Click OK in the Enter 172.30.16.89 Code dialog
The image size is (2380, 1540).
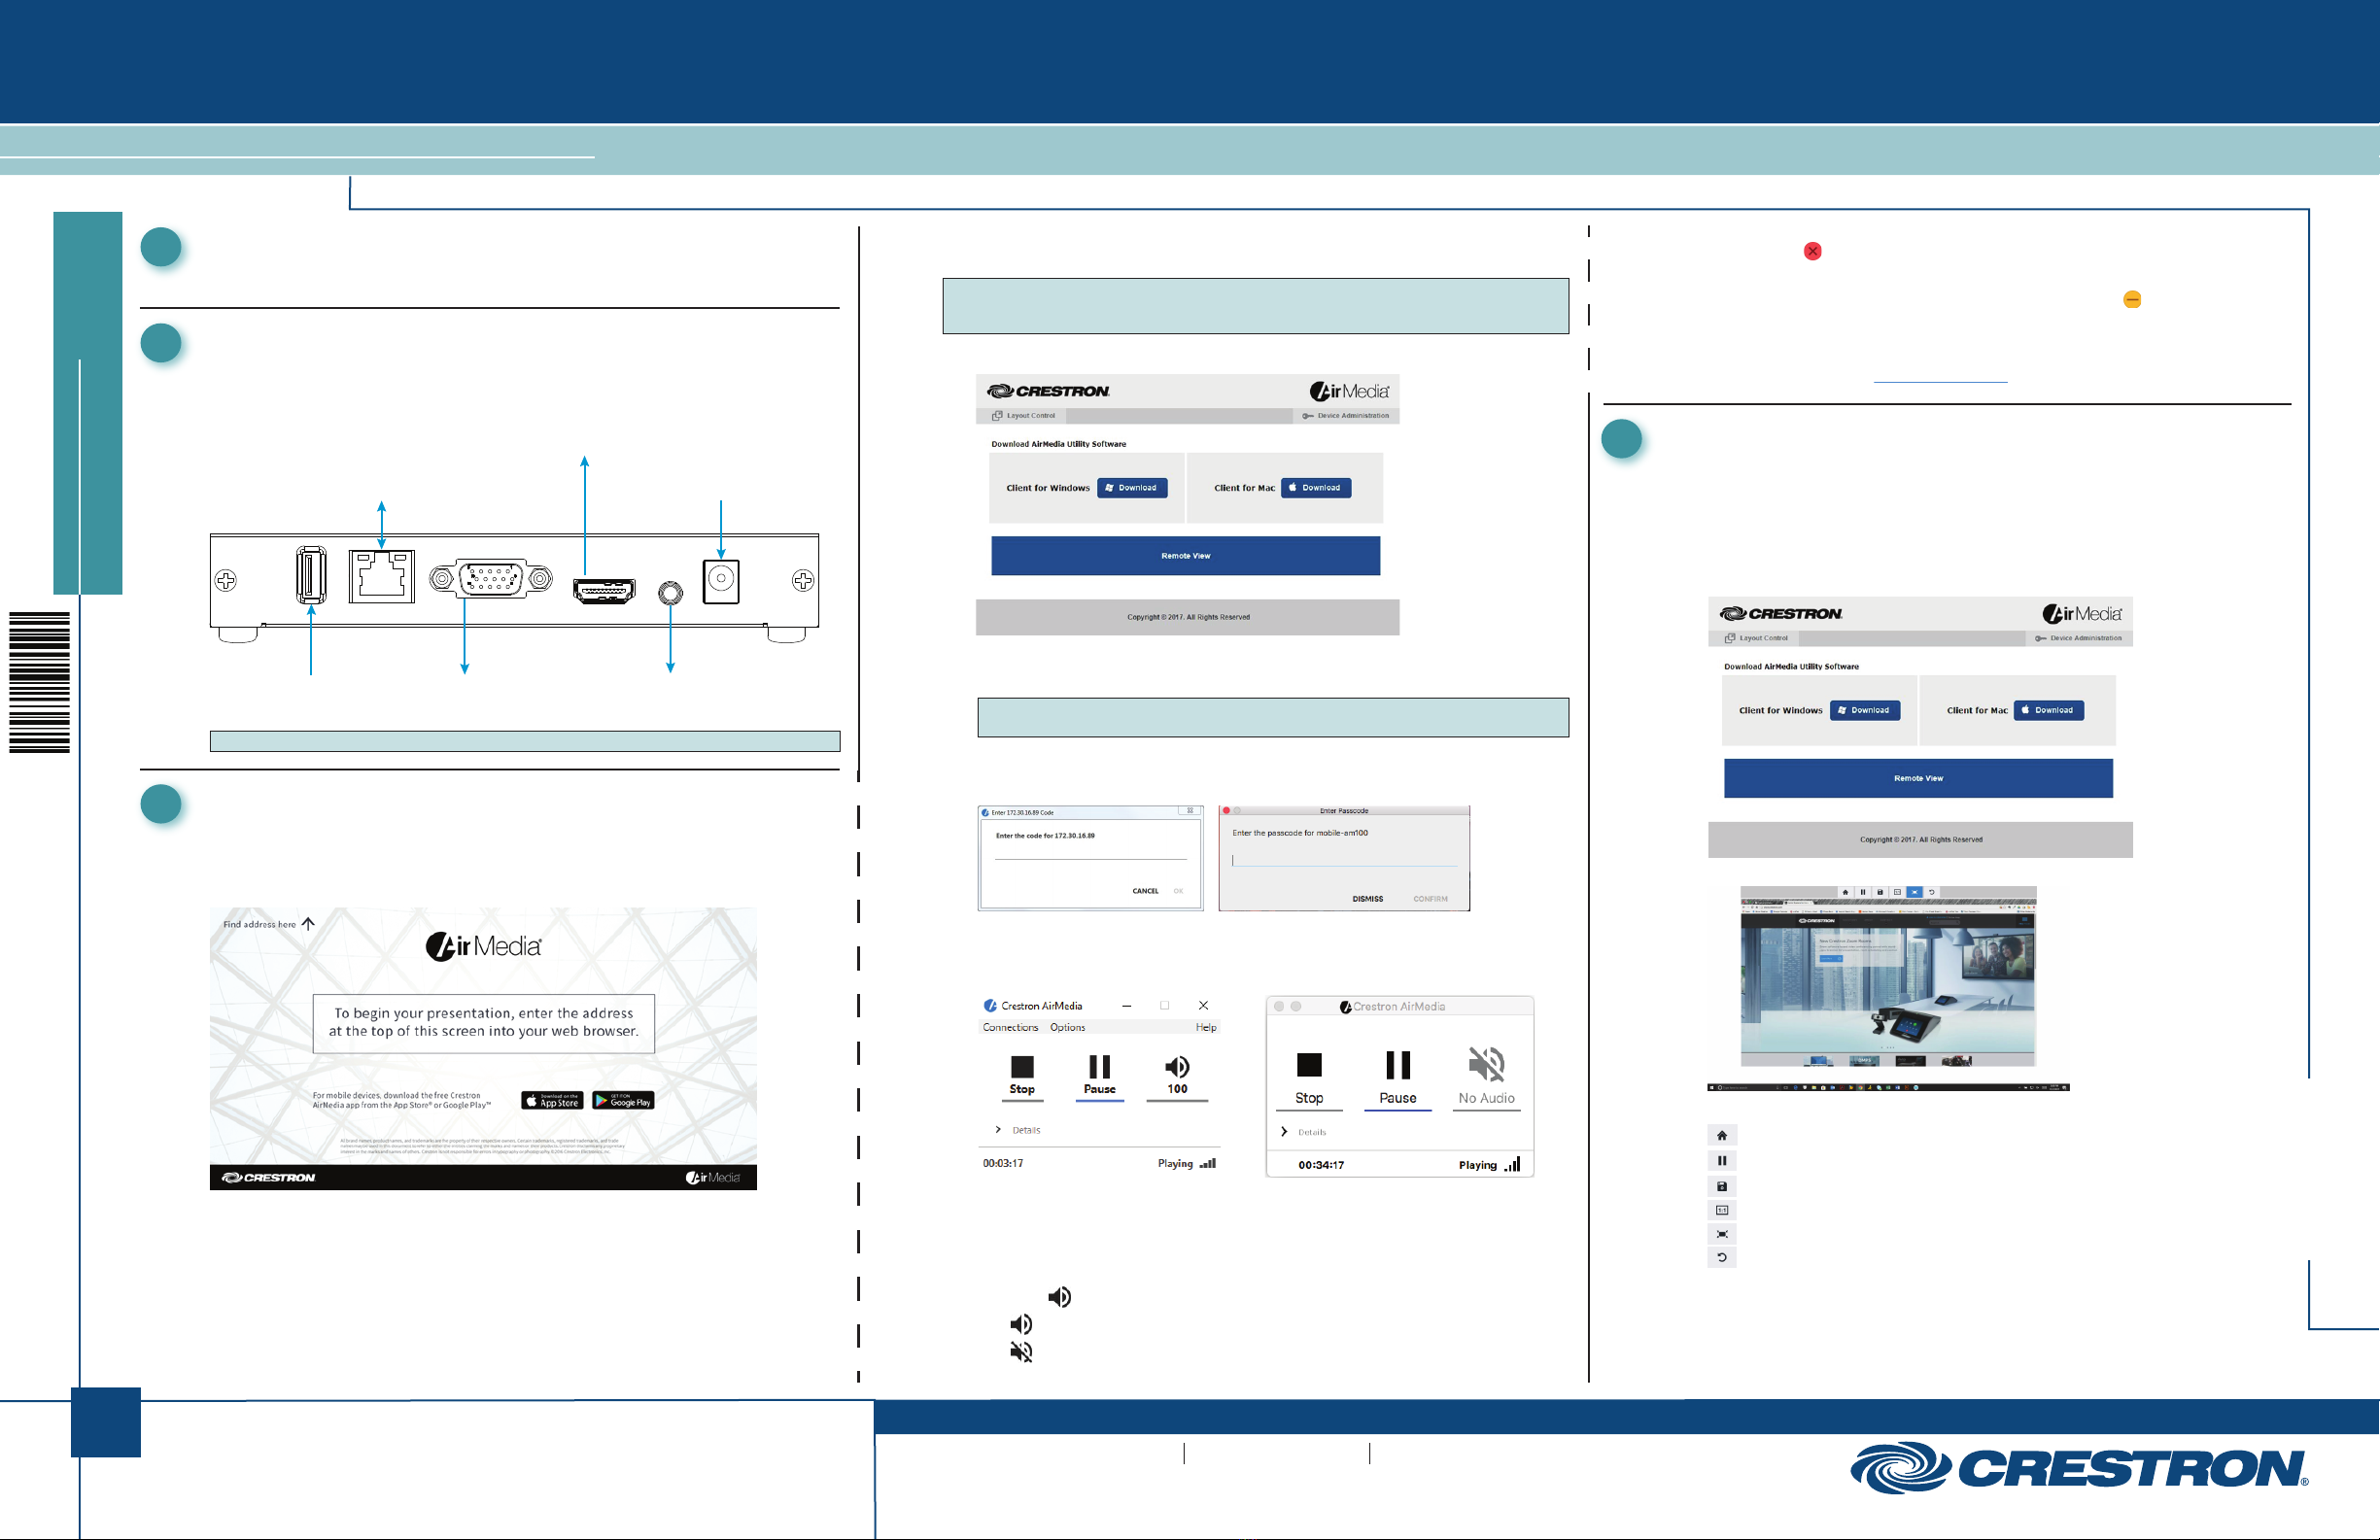[1178, 891]
